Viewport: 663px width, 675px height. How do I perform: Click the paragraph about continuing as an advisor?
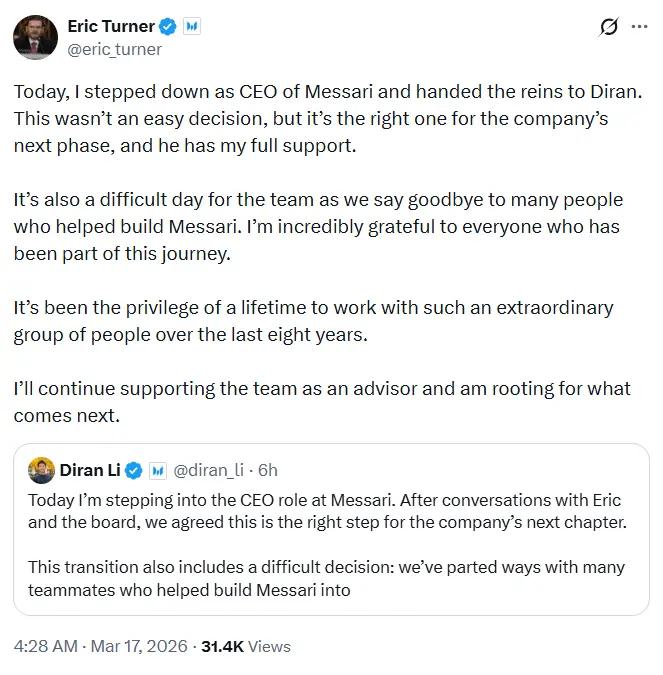(322, 401)
